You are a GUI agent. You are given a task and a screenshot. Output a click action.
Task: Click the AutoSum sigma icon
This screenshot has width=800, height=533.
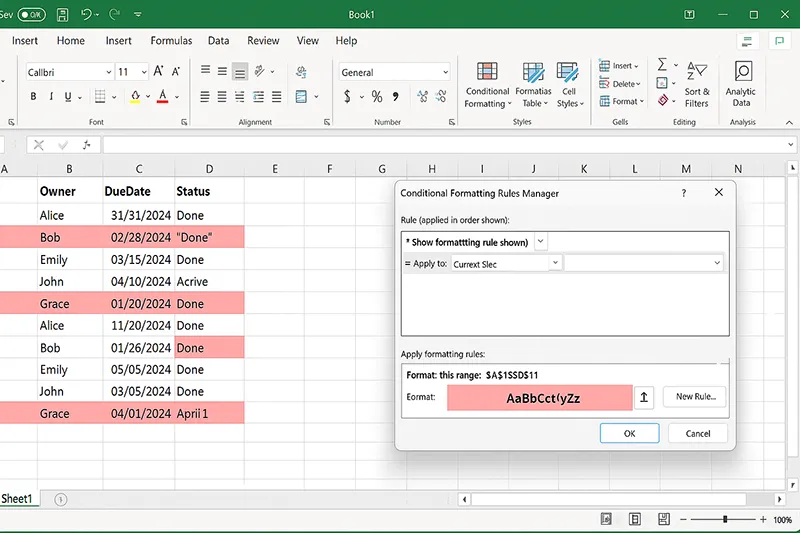(662, 65)
